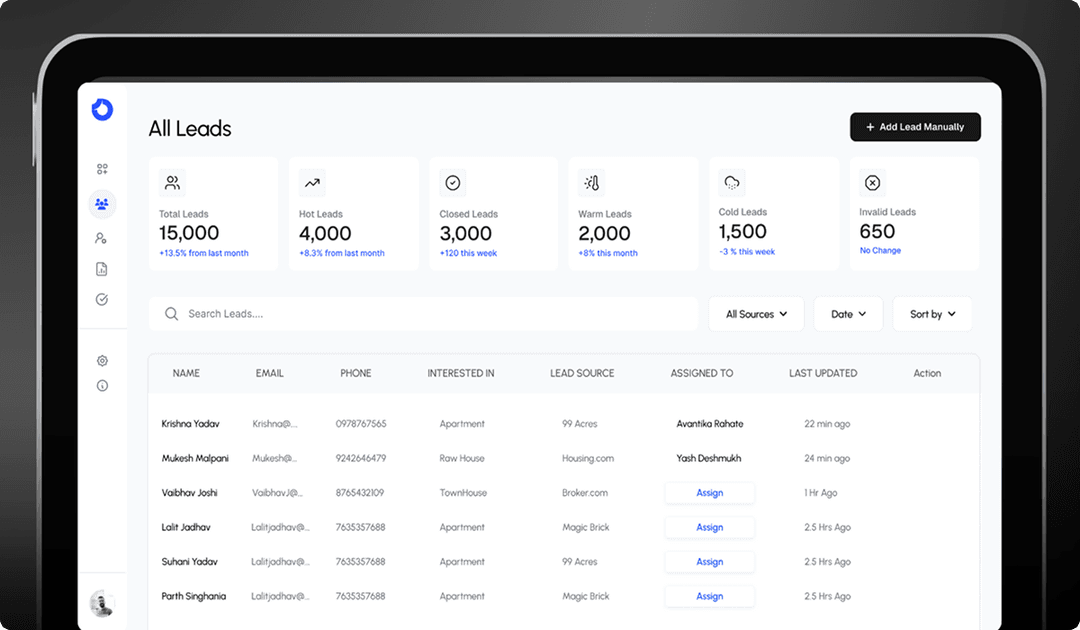Expand the Sort by dropdown

tap(932, 314)
